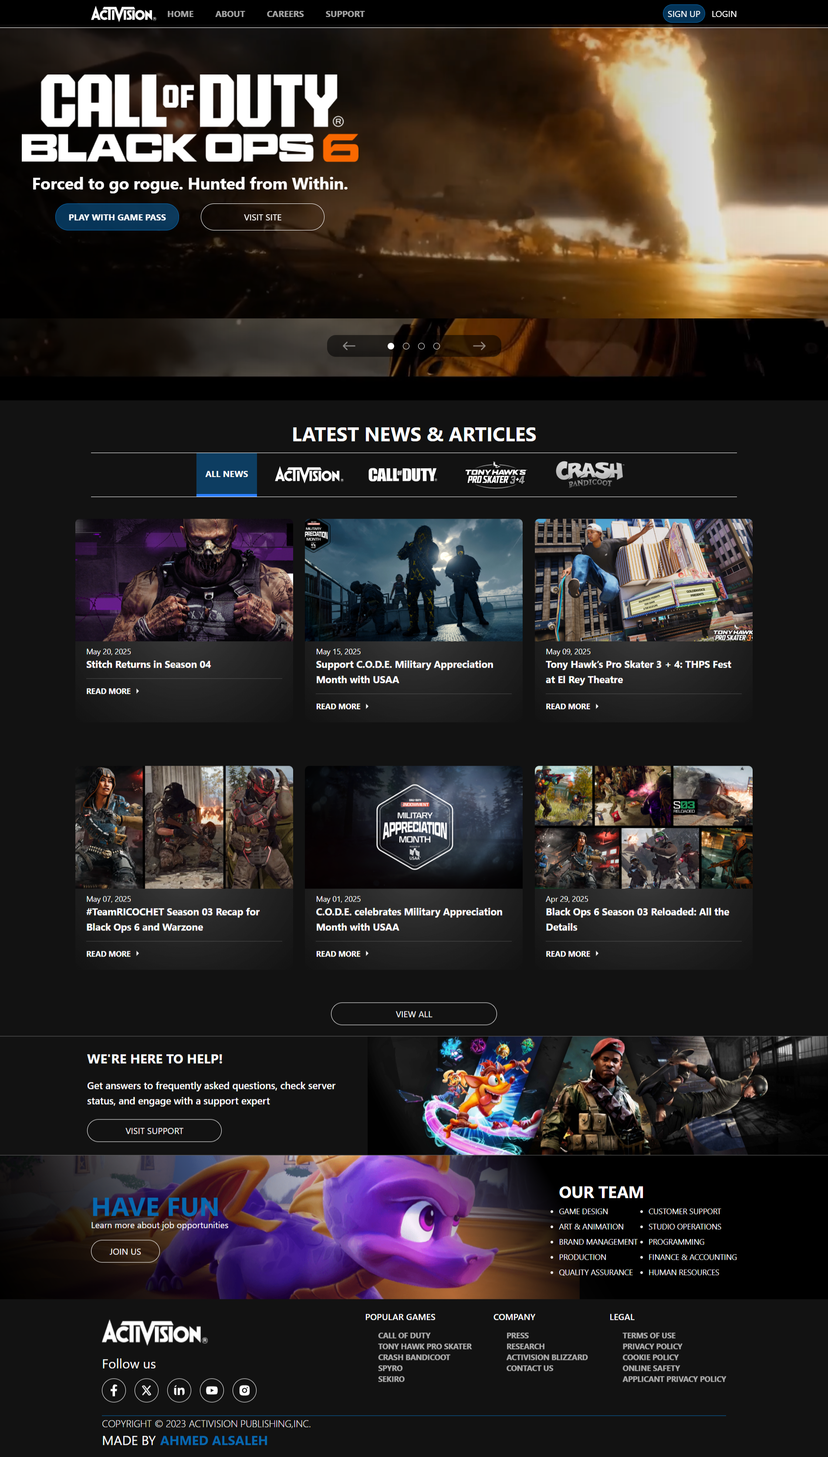Open the X (Twitter) social icon
The width and height of the screenshot is (828, 1457).
[x=147, y=1390]
